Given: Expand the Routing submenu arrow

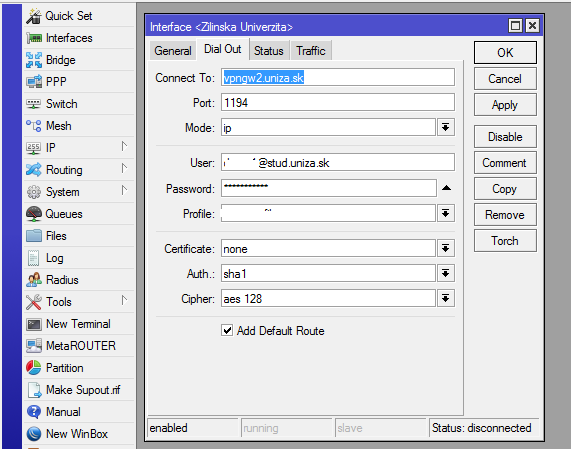Looking at the screenshot, I should coord(124,169).
